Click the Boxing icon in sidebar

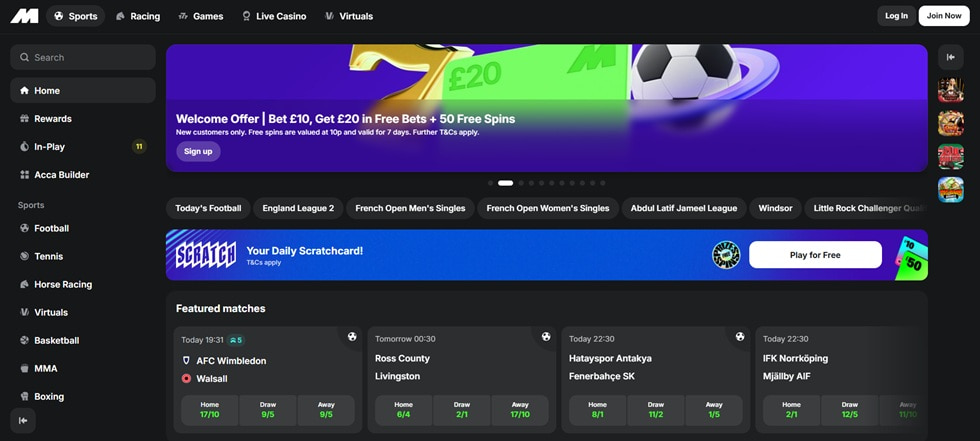pos(24,396)
